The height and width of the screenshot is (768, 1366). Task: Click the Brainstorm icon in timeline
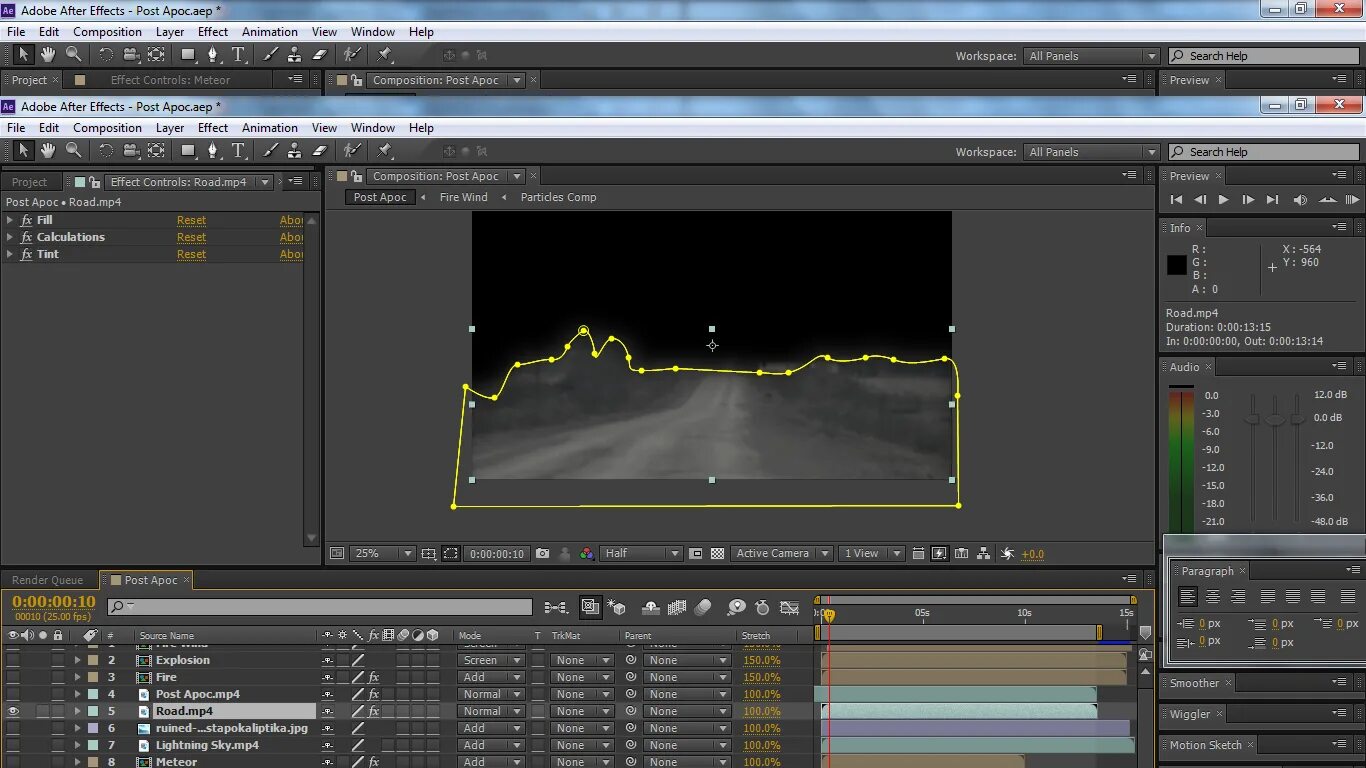tap(737, 607)
